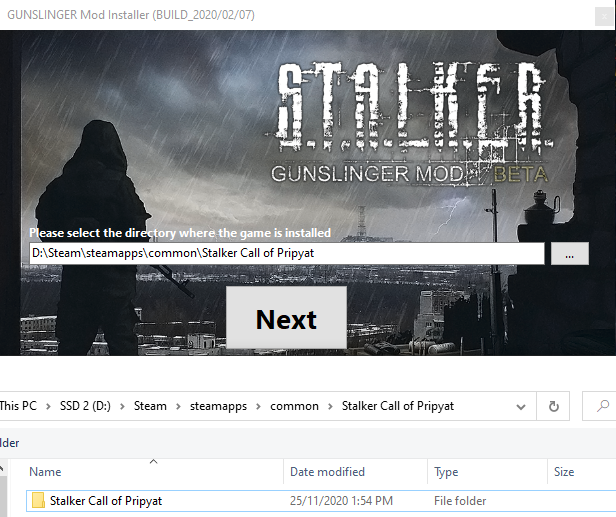Click navigation pane scroll up arrow
This screenshot has height=517, width=616.
[x=2, y=468]
